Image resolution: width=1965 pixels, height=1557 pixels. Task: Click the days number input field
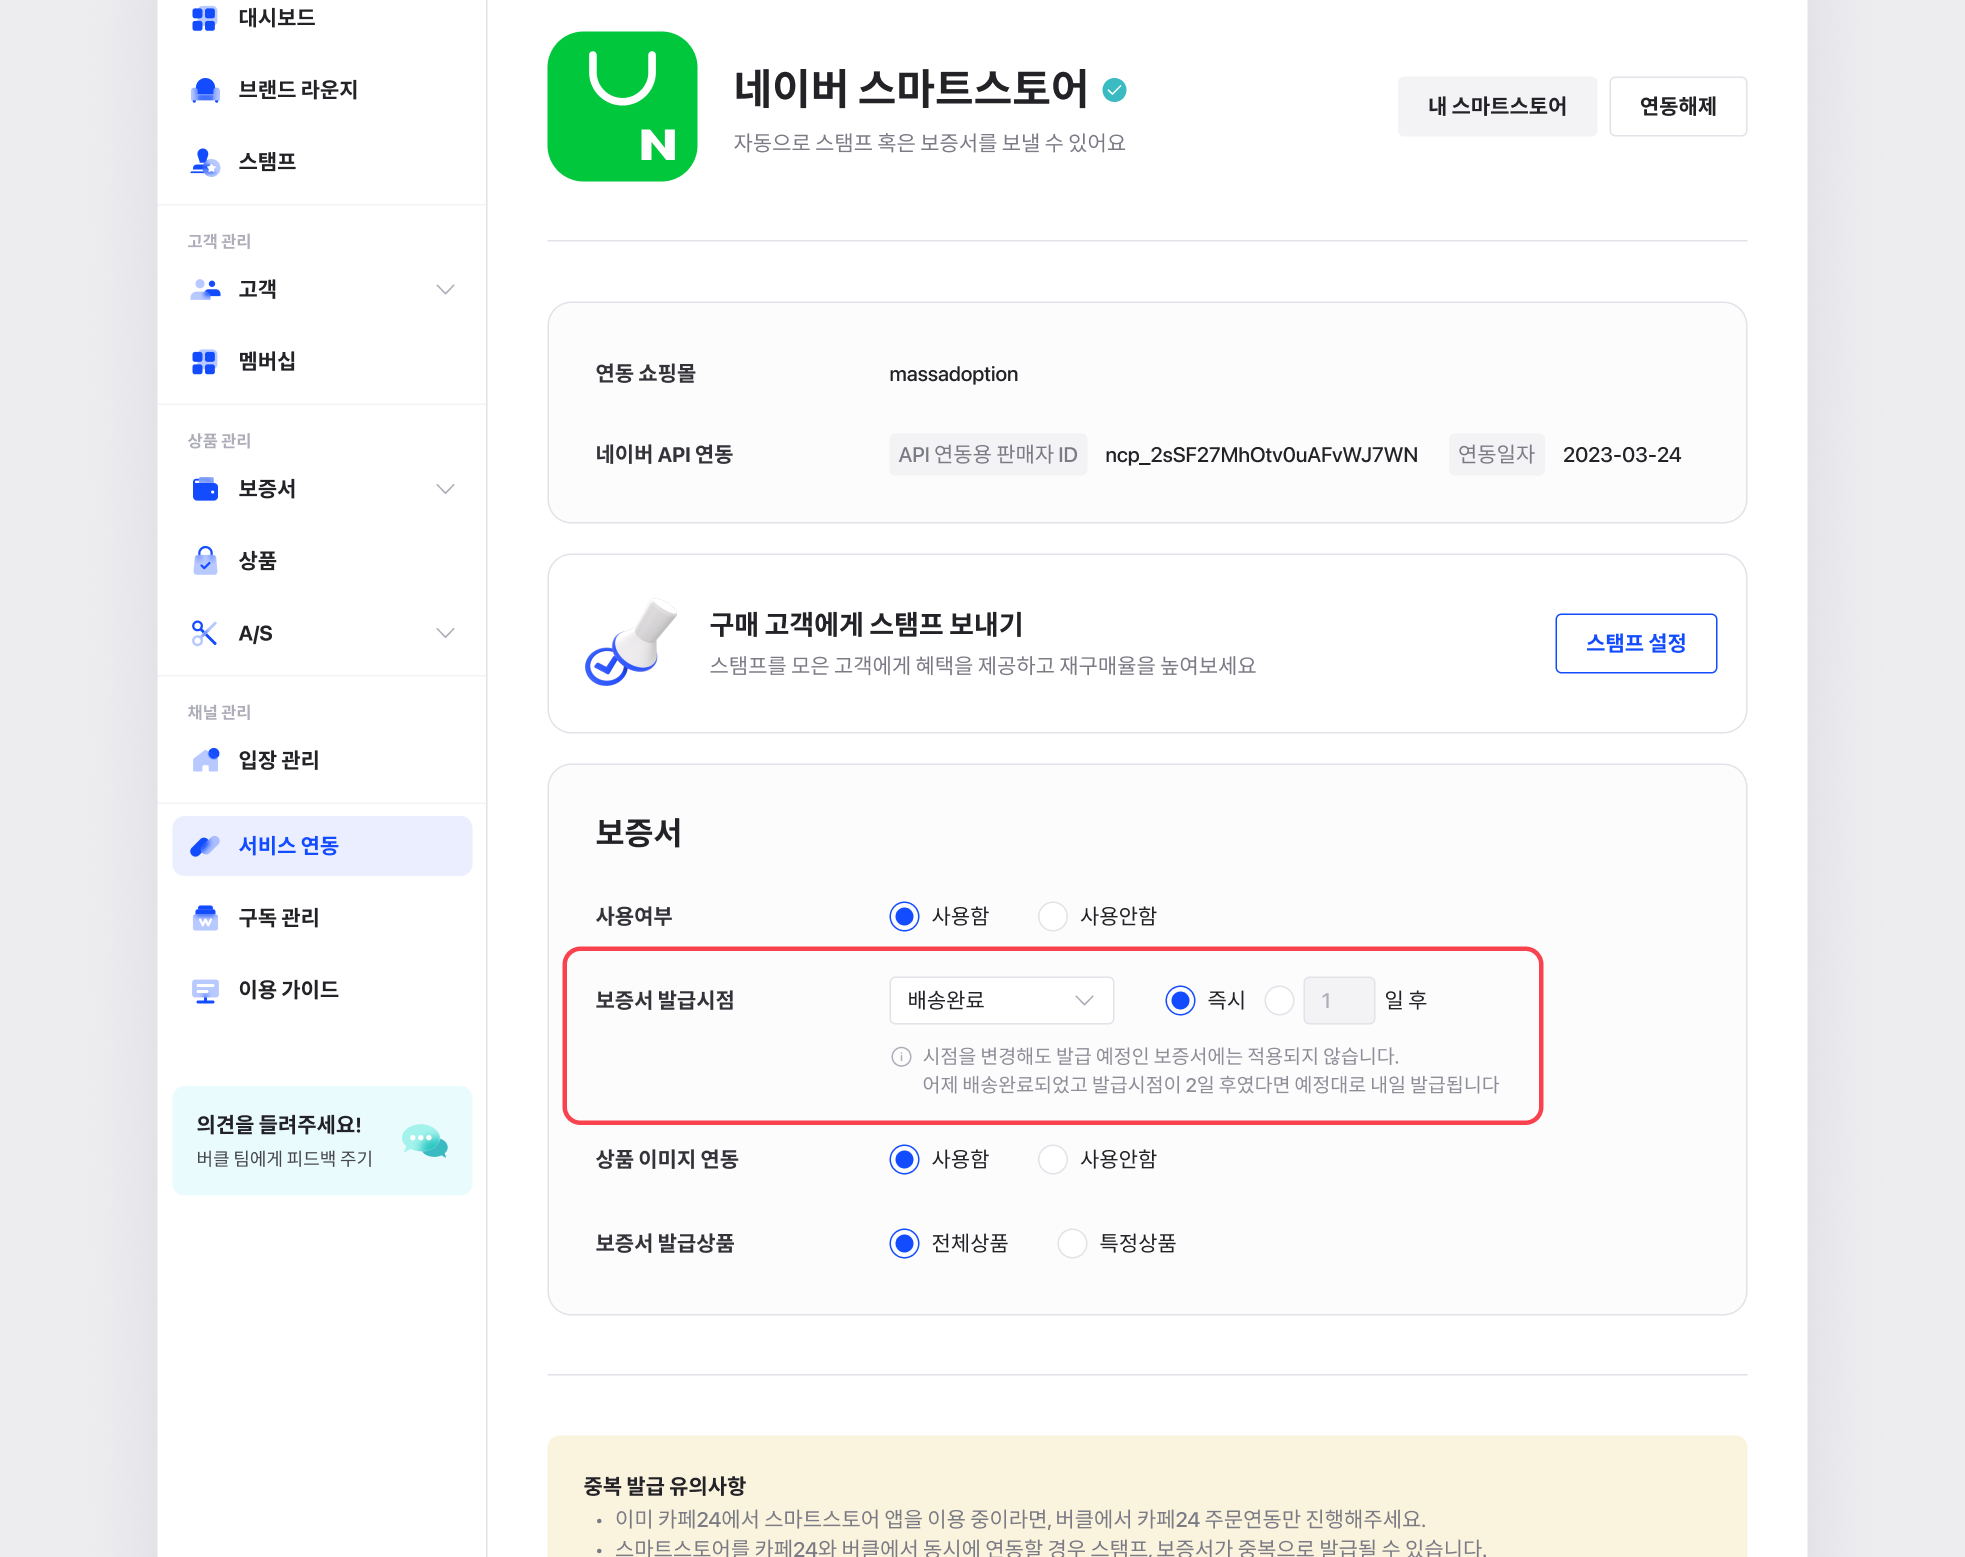click(x=1338, y=1000)
